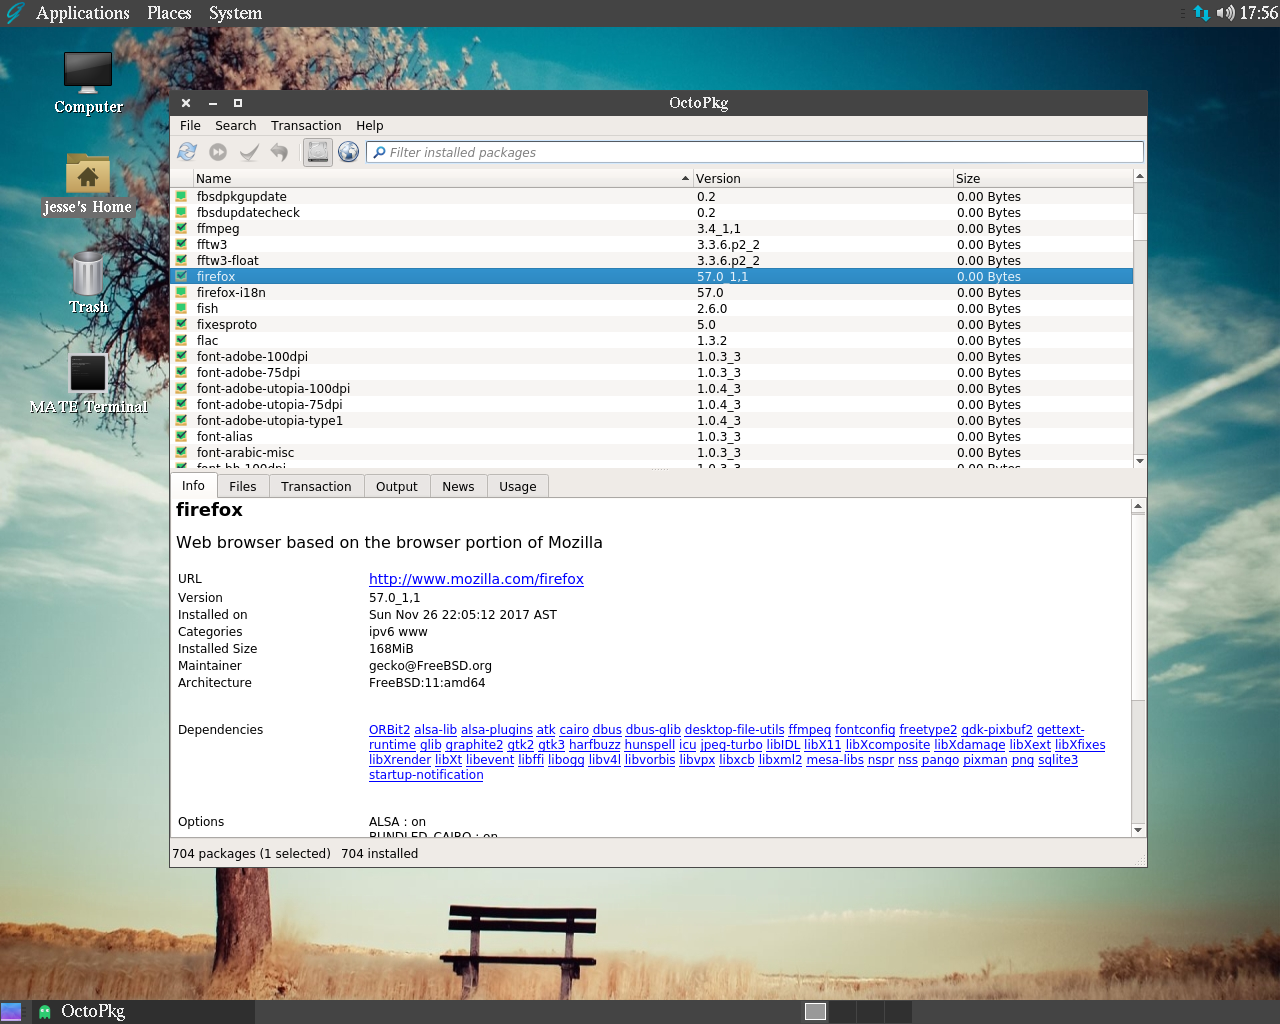Switch to the Usage tab

(x=518, y=487)
